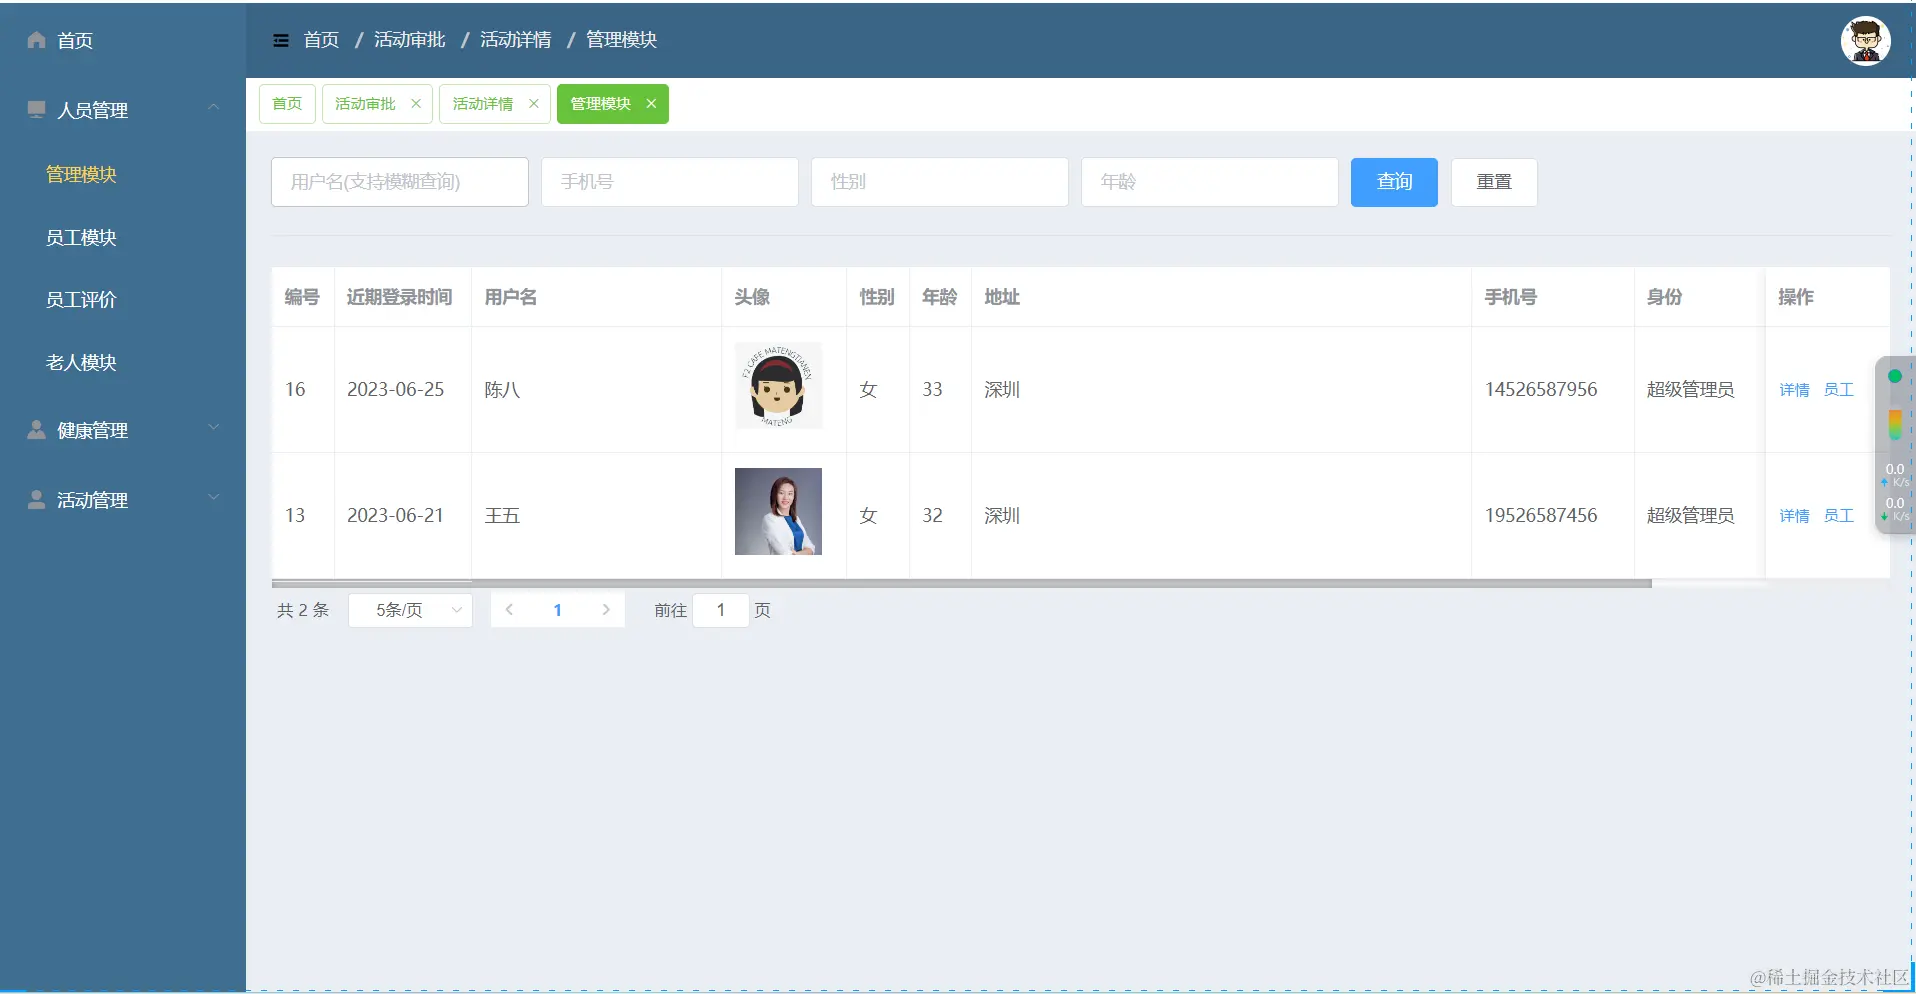
Task: Click phone number 19526587456
Action: coord(1541,515)
